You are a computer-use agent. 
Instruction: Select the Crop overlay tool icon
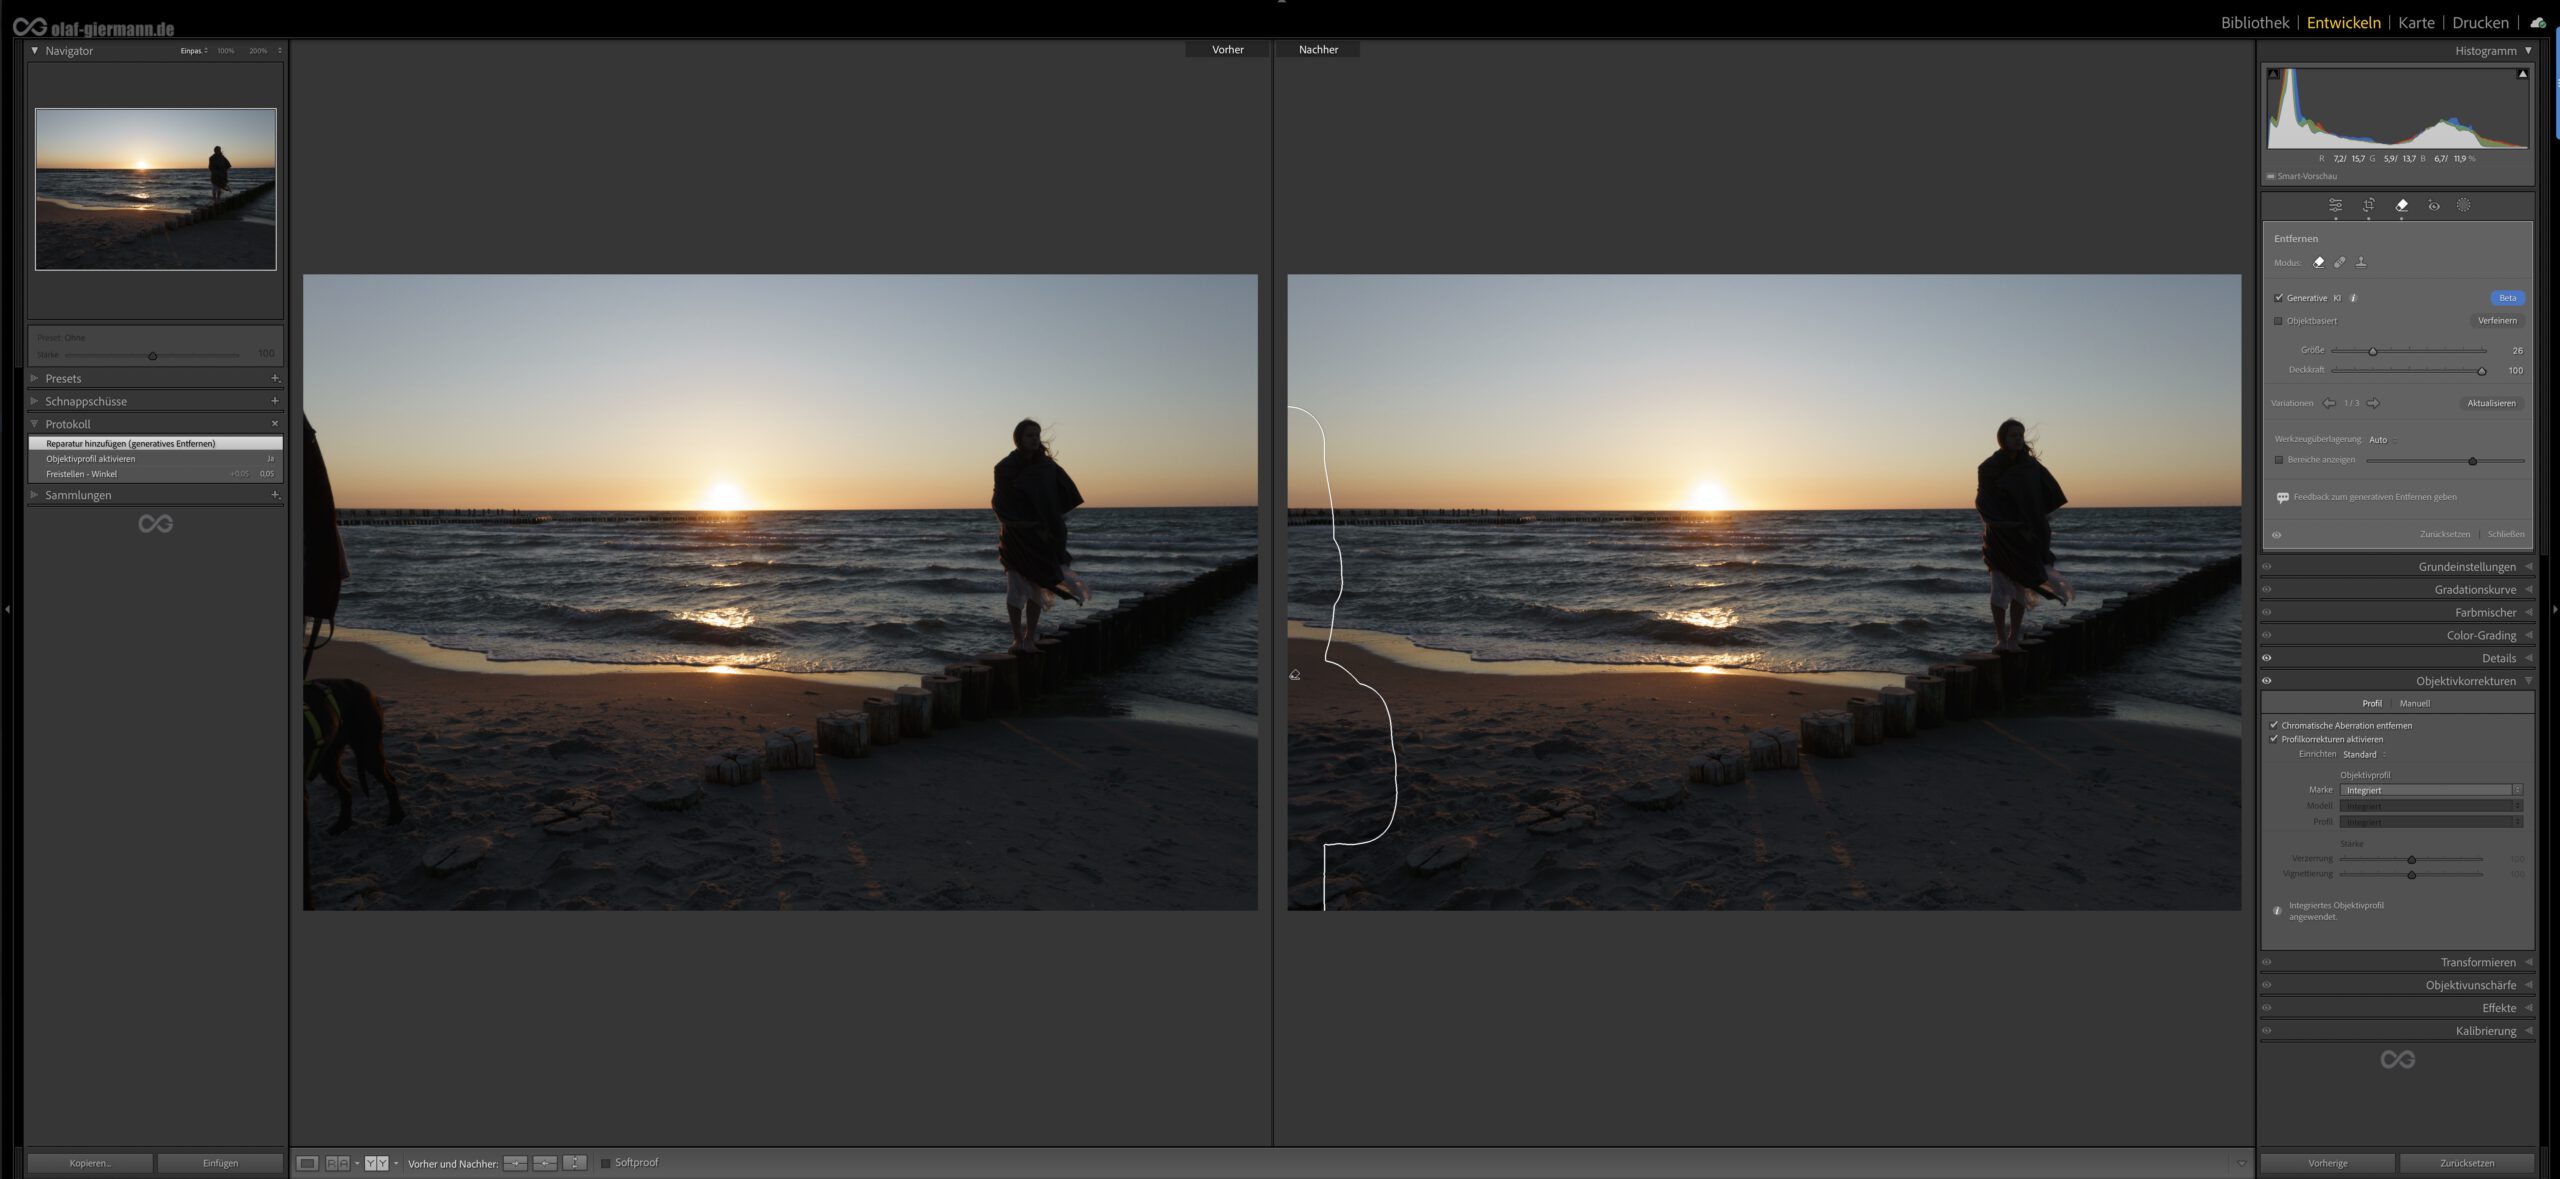click(x=2368, y=205)
